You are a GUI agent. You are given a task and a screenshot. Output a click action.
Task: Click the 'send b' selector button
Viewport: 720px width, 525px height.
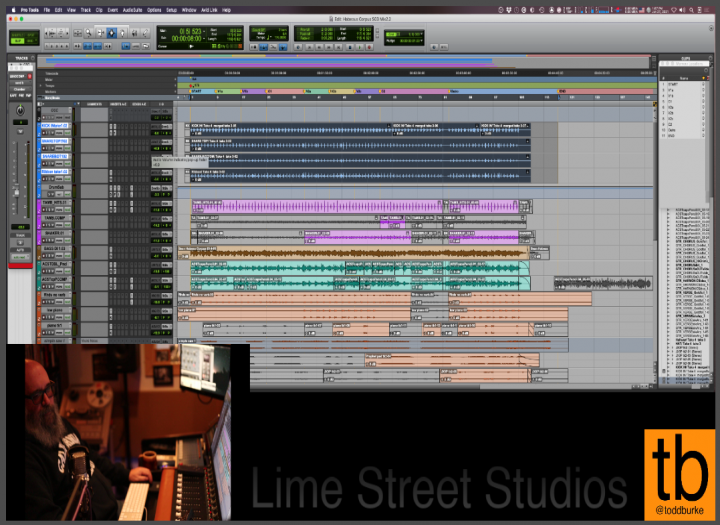[19, 83]
